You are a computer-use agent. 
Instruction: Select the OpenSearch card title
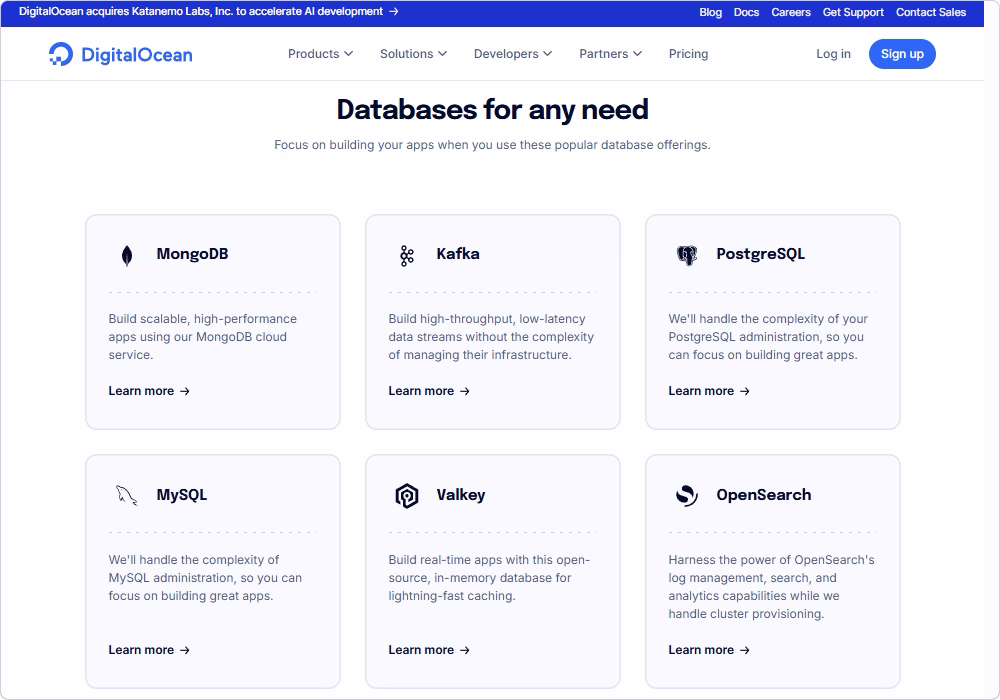(x=763, y=495)
